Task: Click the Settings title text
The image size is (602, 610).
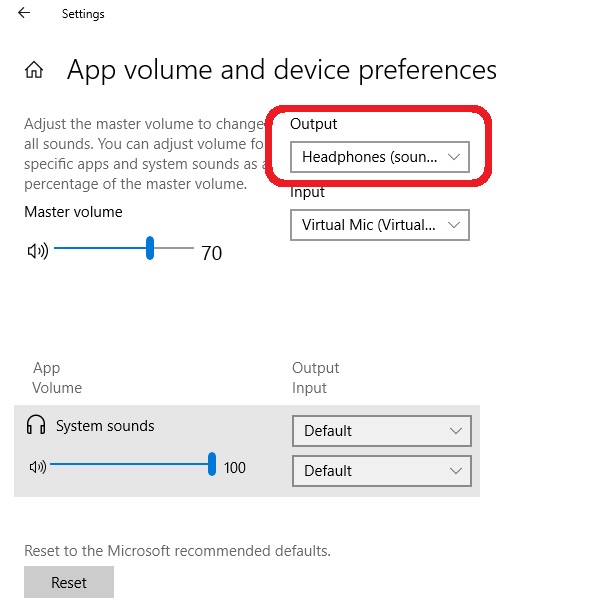Action: pos(83,14)
